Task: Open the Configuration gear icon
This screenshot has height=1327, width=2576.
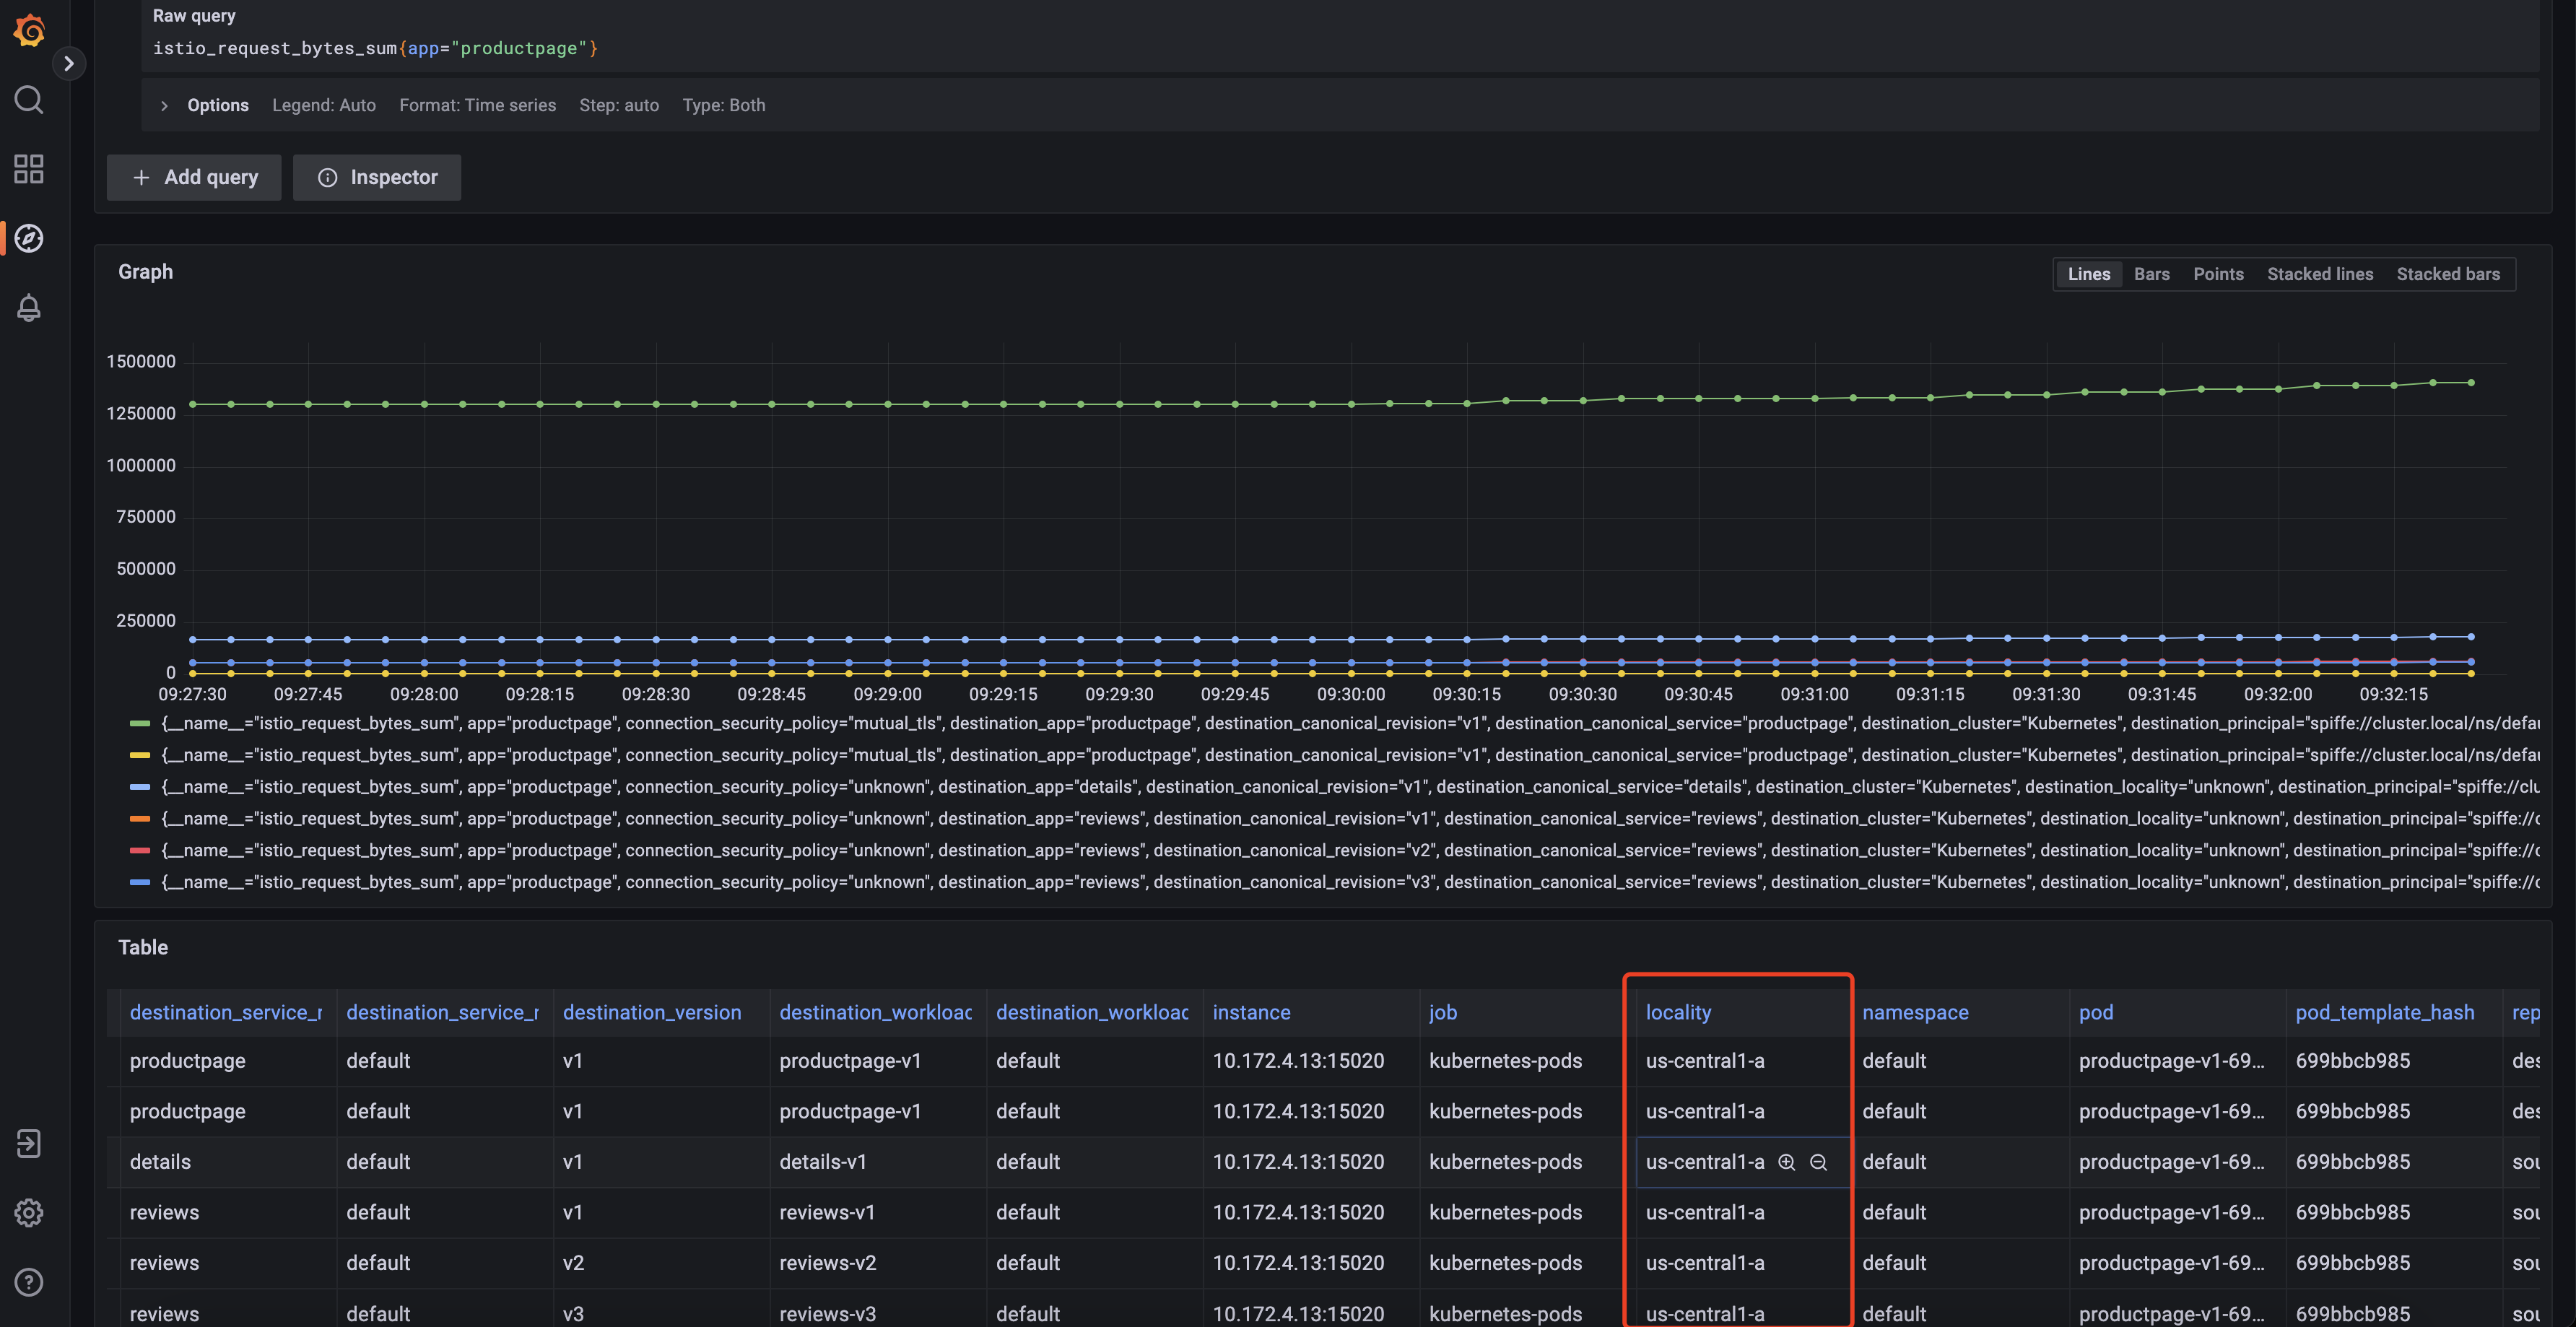Action: [x=29, y=1212]
